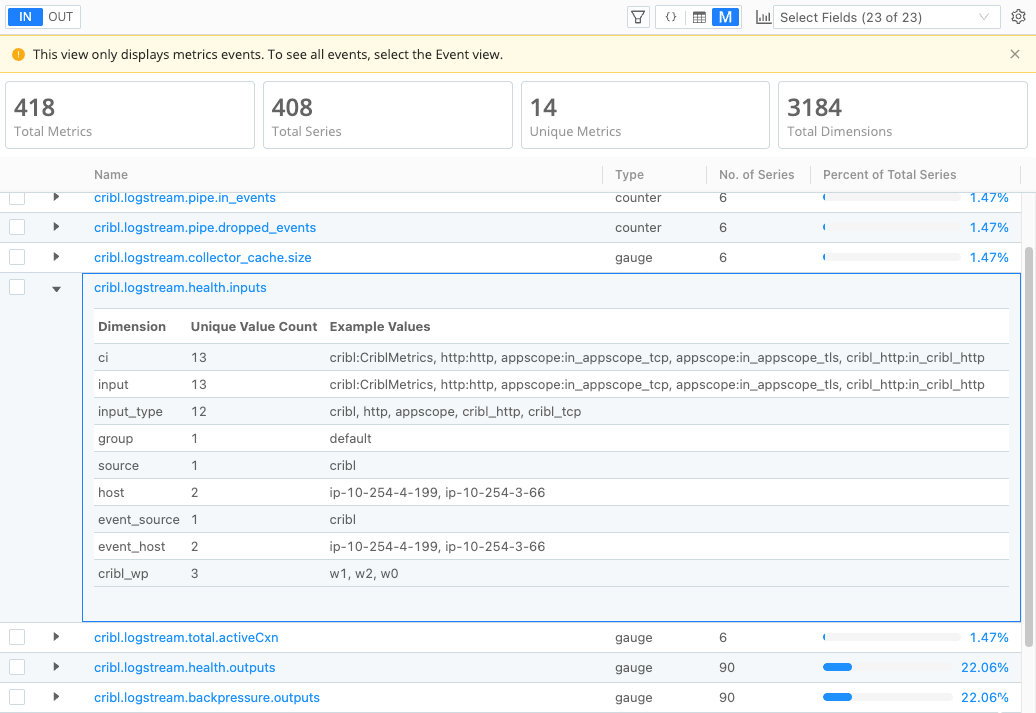Tick checkbox for cribl.logstream.pipe.dropped_events
Screen dimensions: 1036x713
17,227
